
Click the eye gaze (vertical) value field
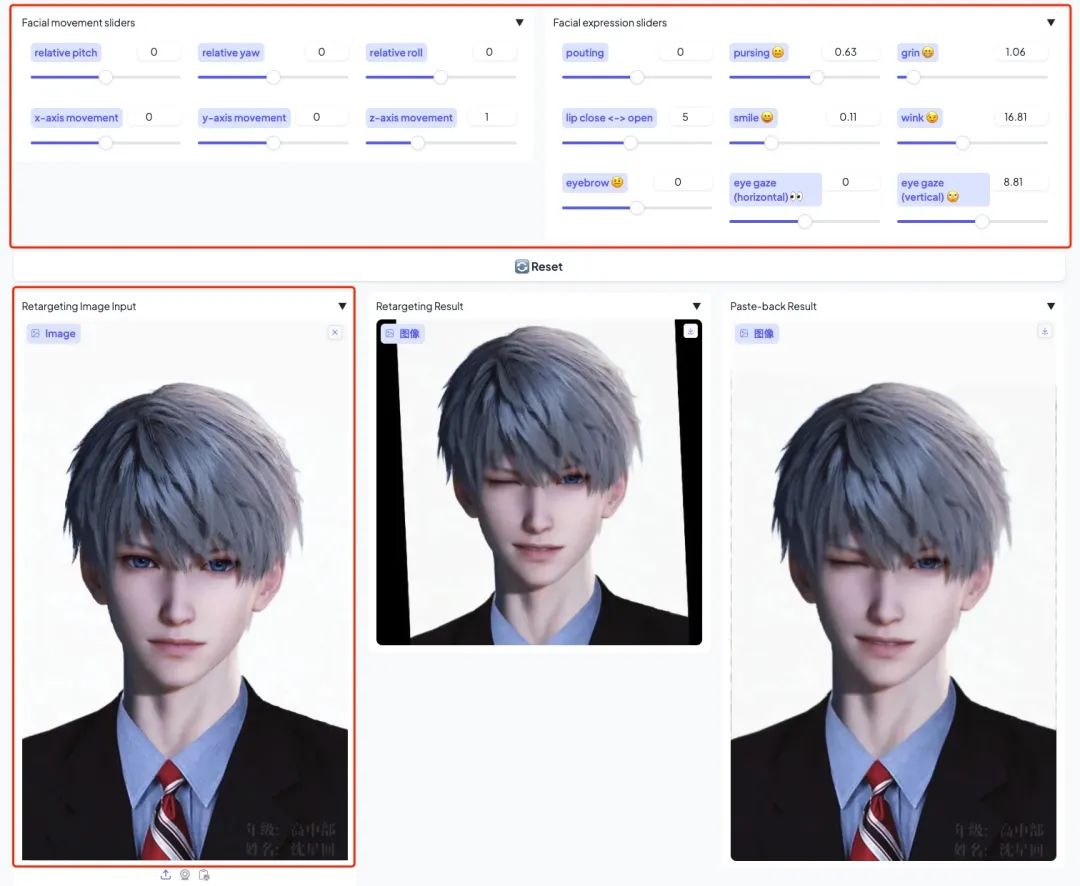tap(1021, 182)
